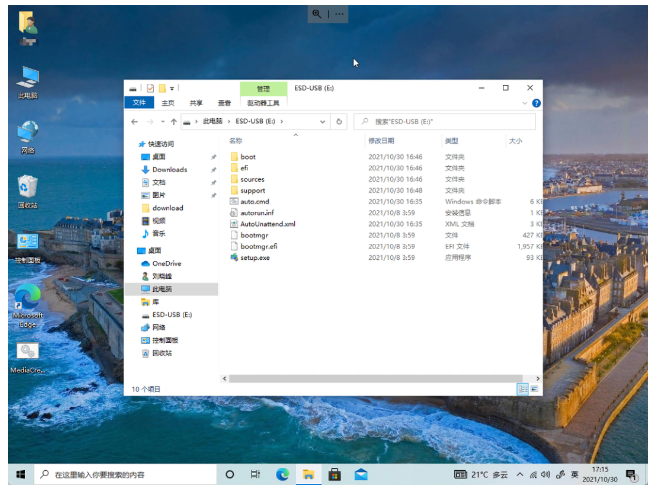Screen dimensions: 658x490
Task: Refresh the current folder view
Action: [x=340, y=122]
